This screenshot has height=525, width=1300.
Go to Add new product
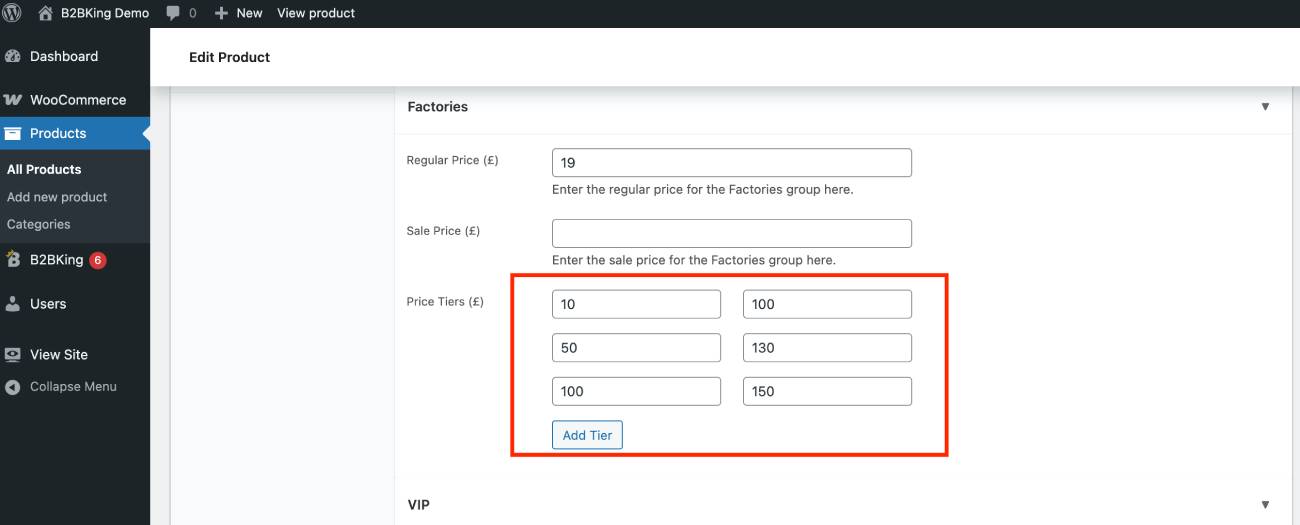click(x=57, y=197)
